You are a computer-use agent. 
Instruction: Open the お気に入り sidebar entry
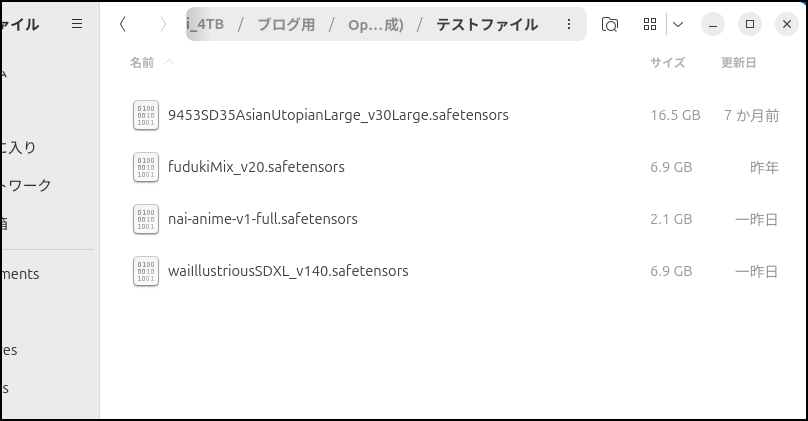20,147
